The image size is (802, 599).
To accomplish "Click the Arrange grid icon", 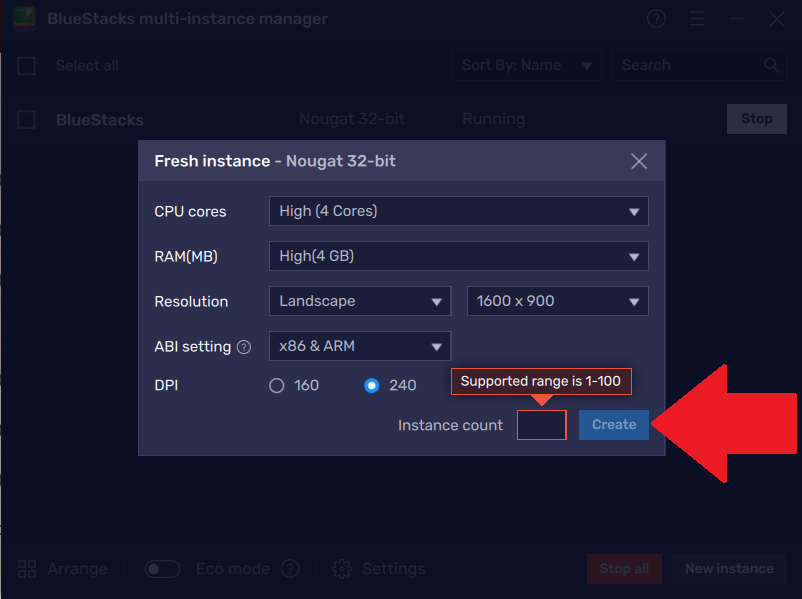I will coord(27,569).
